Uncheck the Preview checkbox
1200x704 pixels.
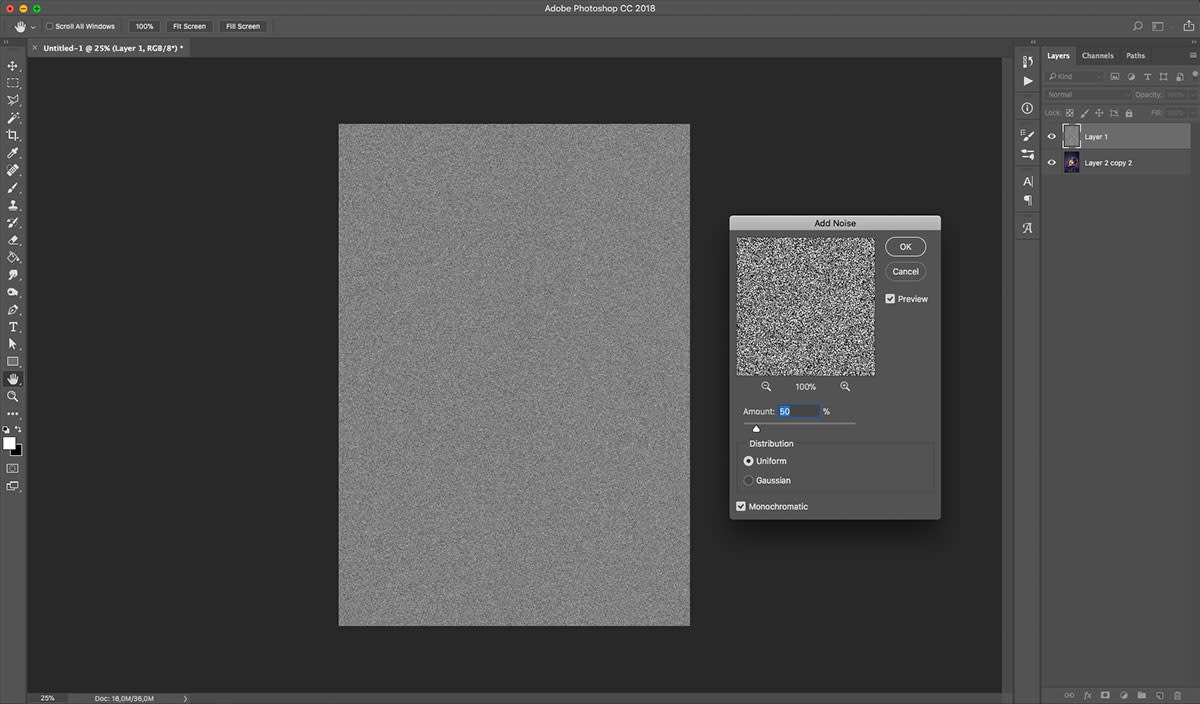click(x=890, y=299)
